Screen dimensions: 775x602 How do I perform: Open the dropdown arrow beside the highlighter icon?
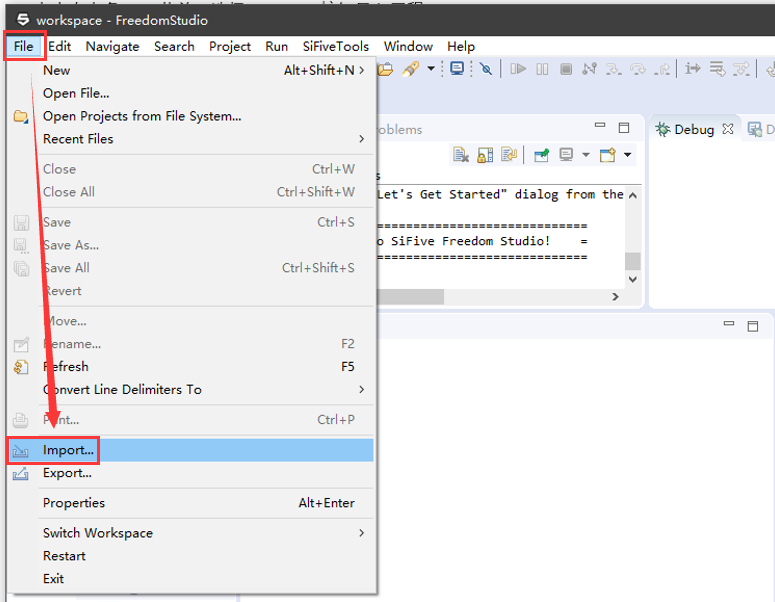point(431,69)
